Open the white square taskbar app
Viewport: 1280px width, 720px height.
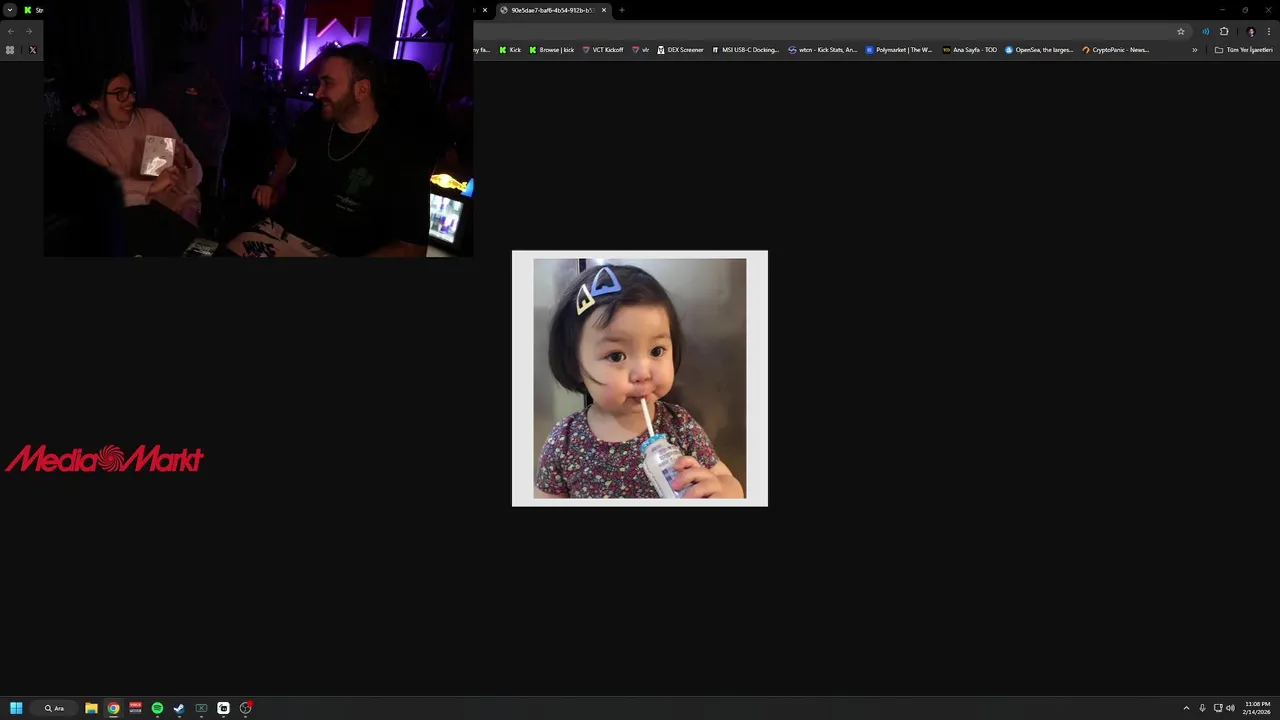point(223,708)
